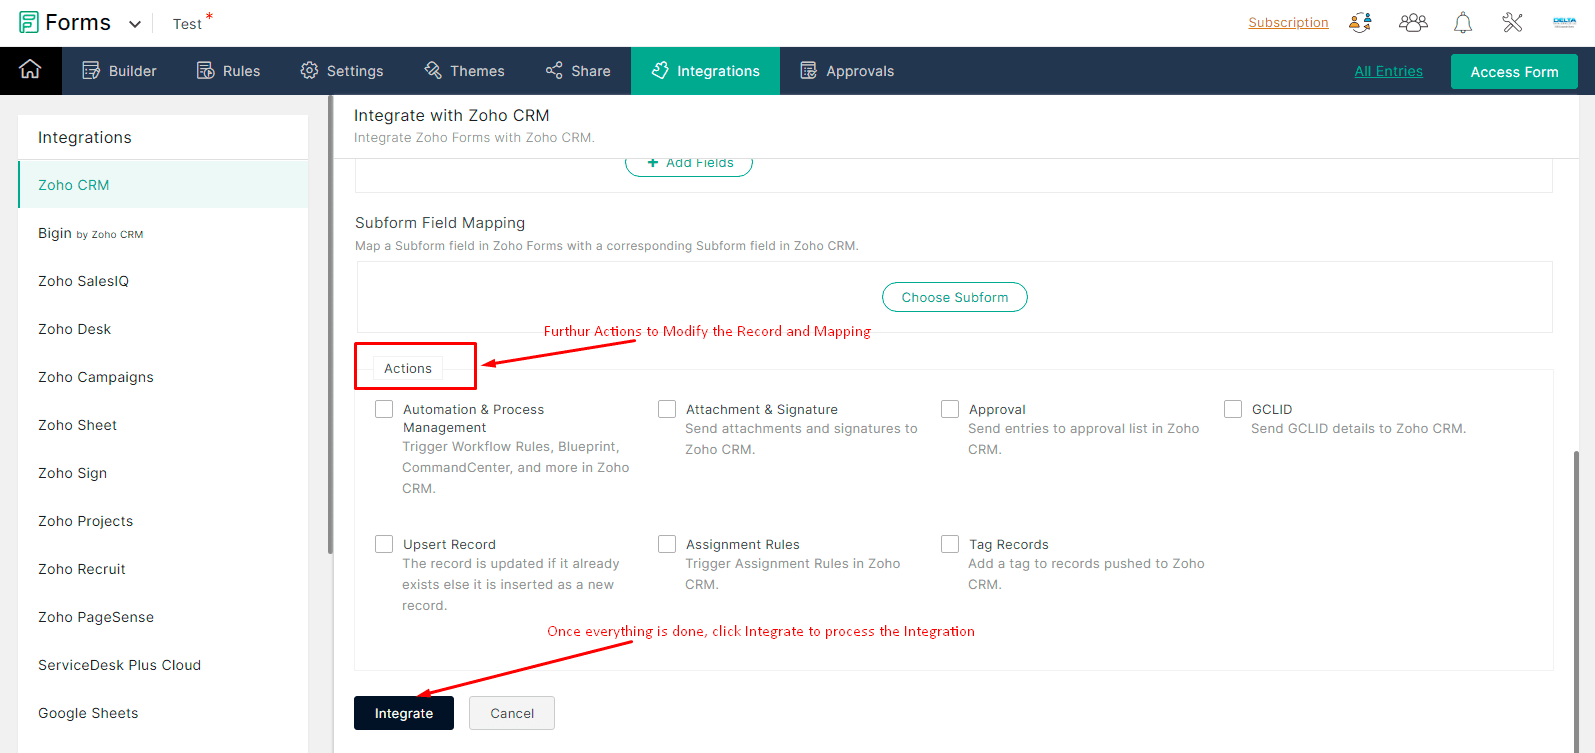The height and width of the screenshot is (753, 1595).
Task: Select Zoho PageSense integration
Action: click(163, 617)
